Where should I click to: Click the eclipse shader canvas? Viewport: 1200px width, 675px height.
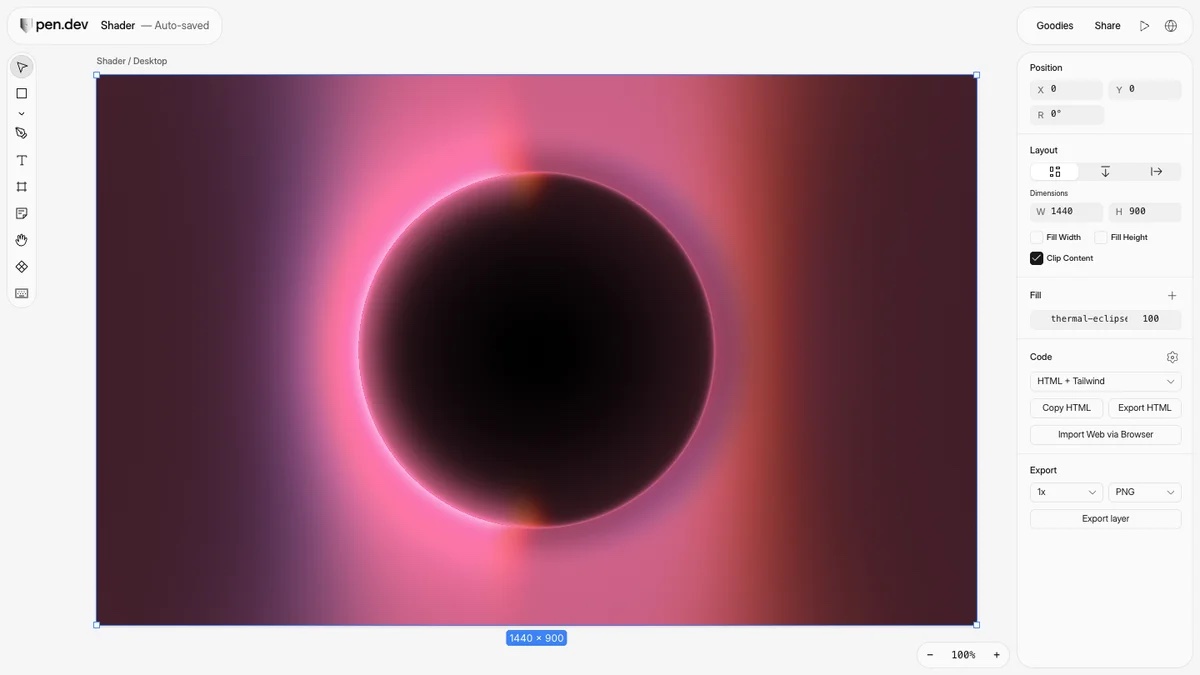(x=536, y=350)
